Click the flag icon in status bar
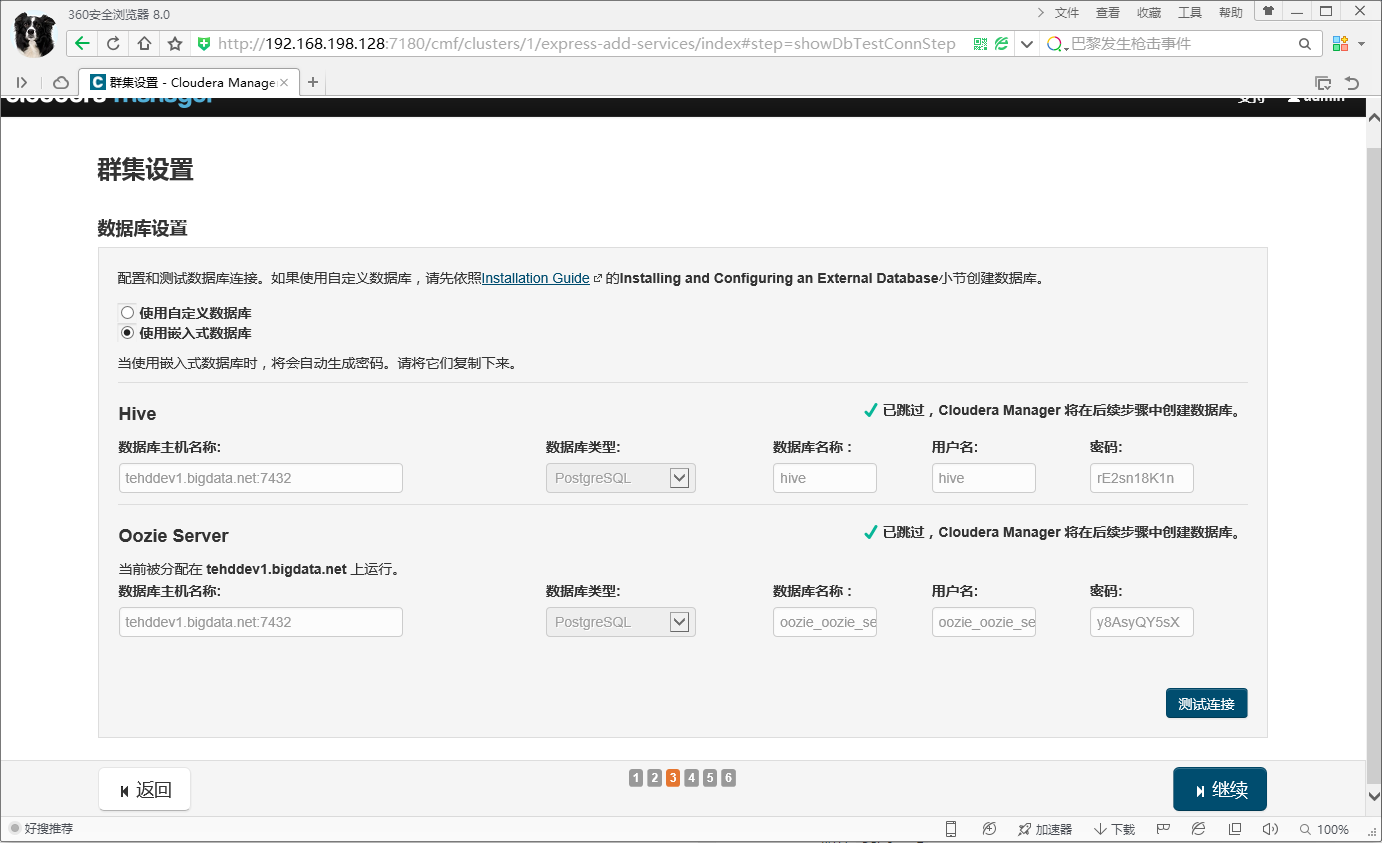The image size is (1382, 843). (1164, 829)
